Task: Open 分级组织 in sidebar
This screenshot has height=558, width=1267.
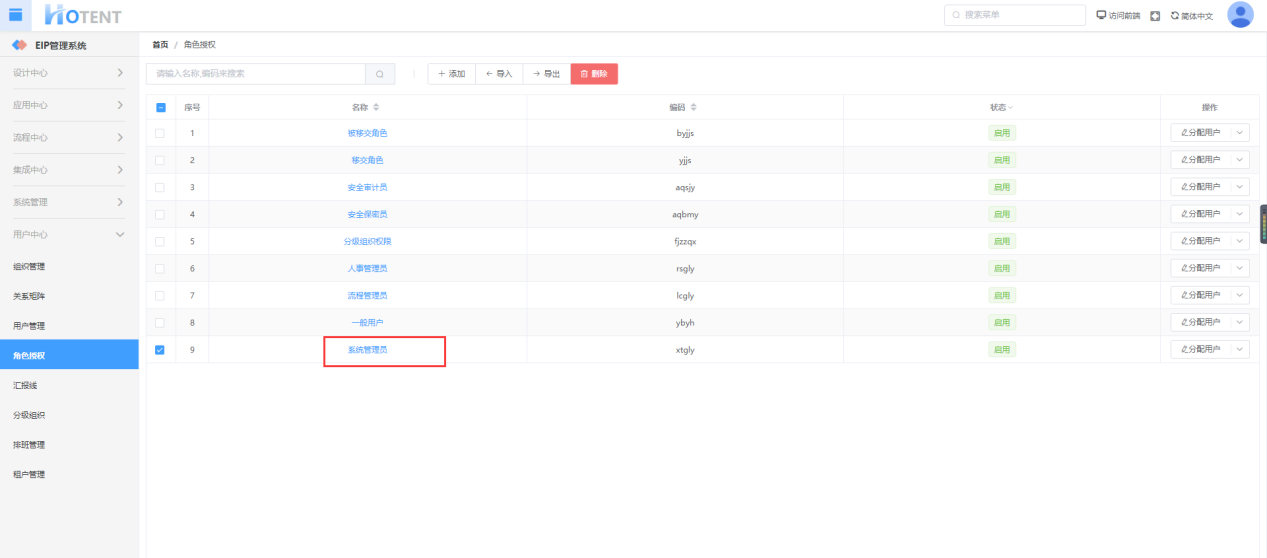Action: click(69, 415)
